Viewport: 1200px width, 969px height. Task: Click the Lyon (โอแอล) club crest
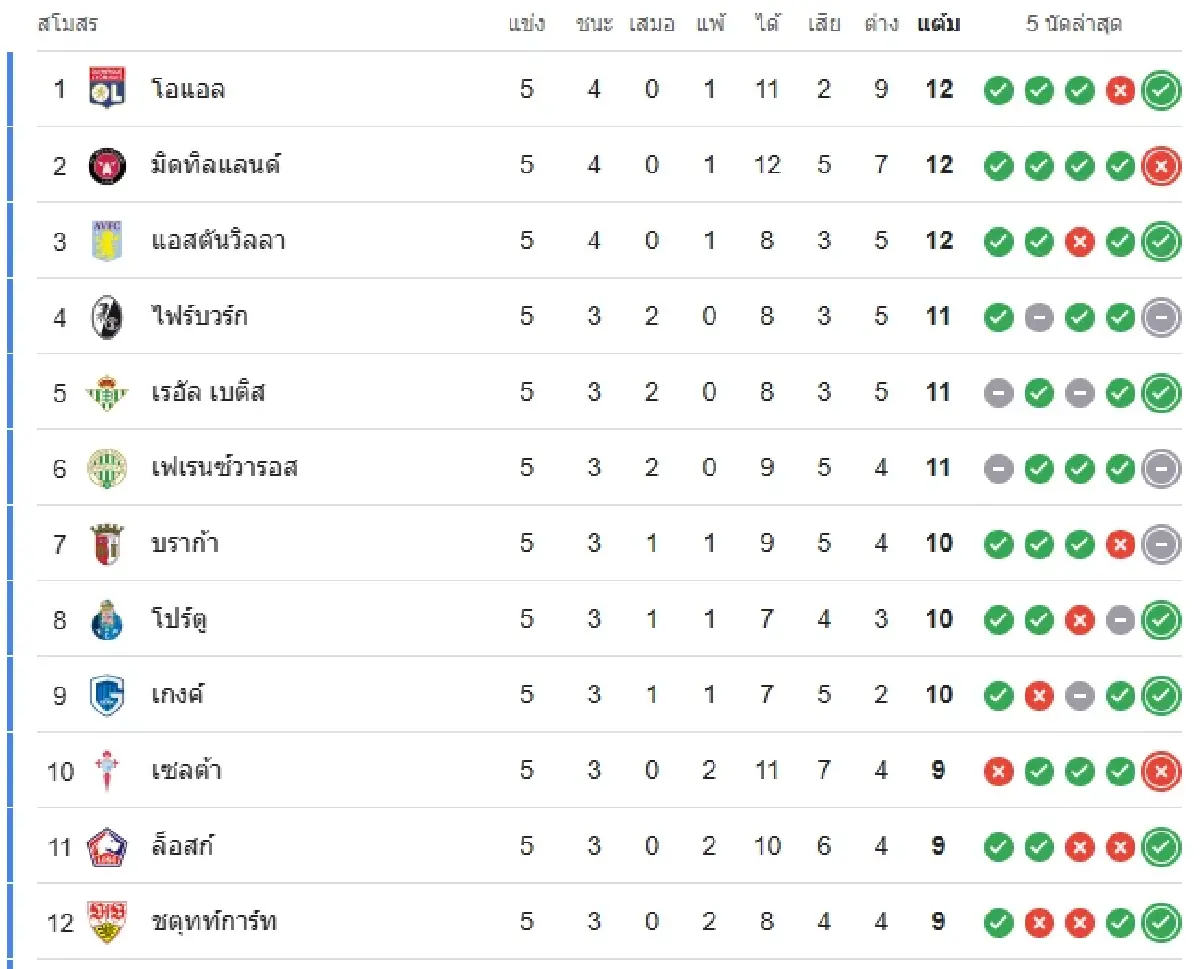coord(106,89)
